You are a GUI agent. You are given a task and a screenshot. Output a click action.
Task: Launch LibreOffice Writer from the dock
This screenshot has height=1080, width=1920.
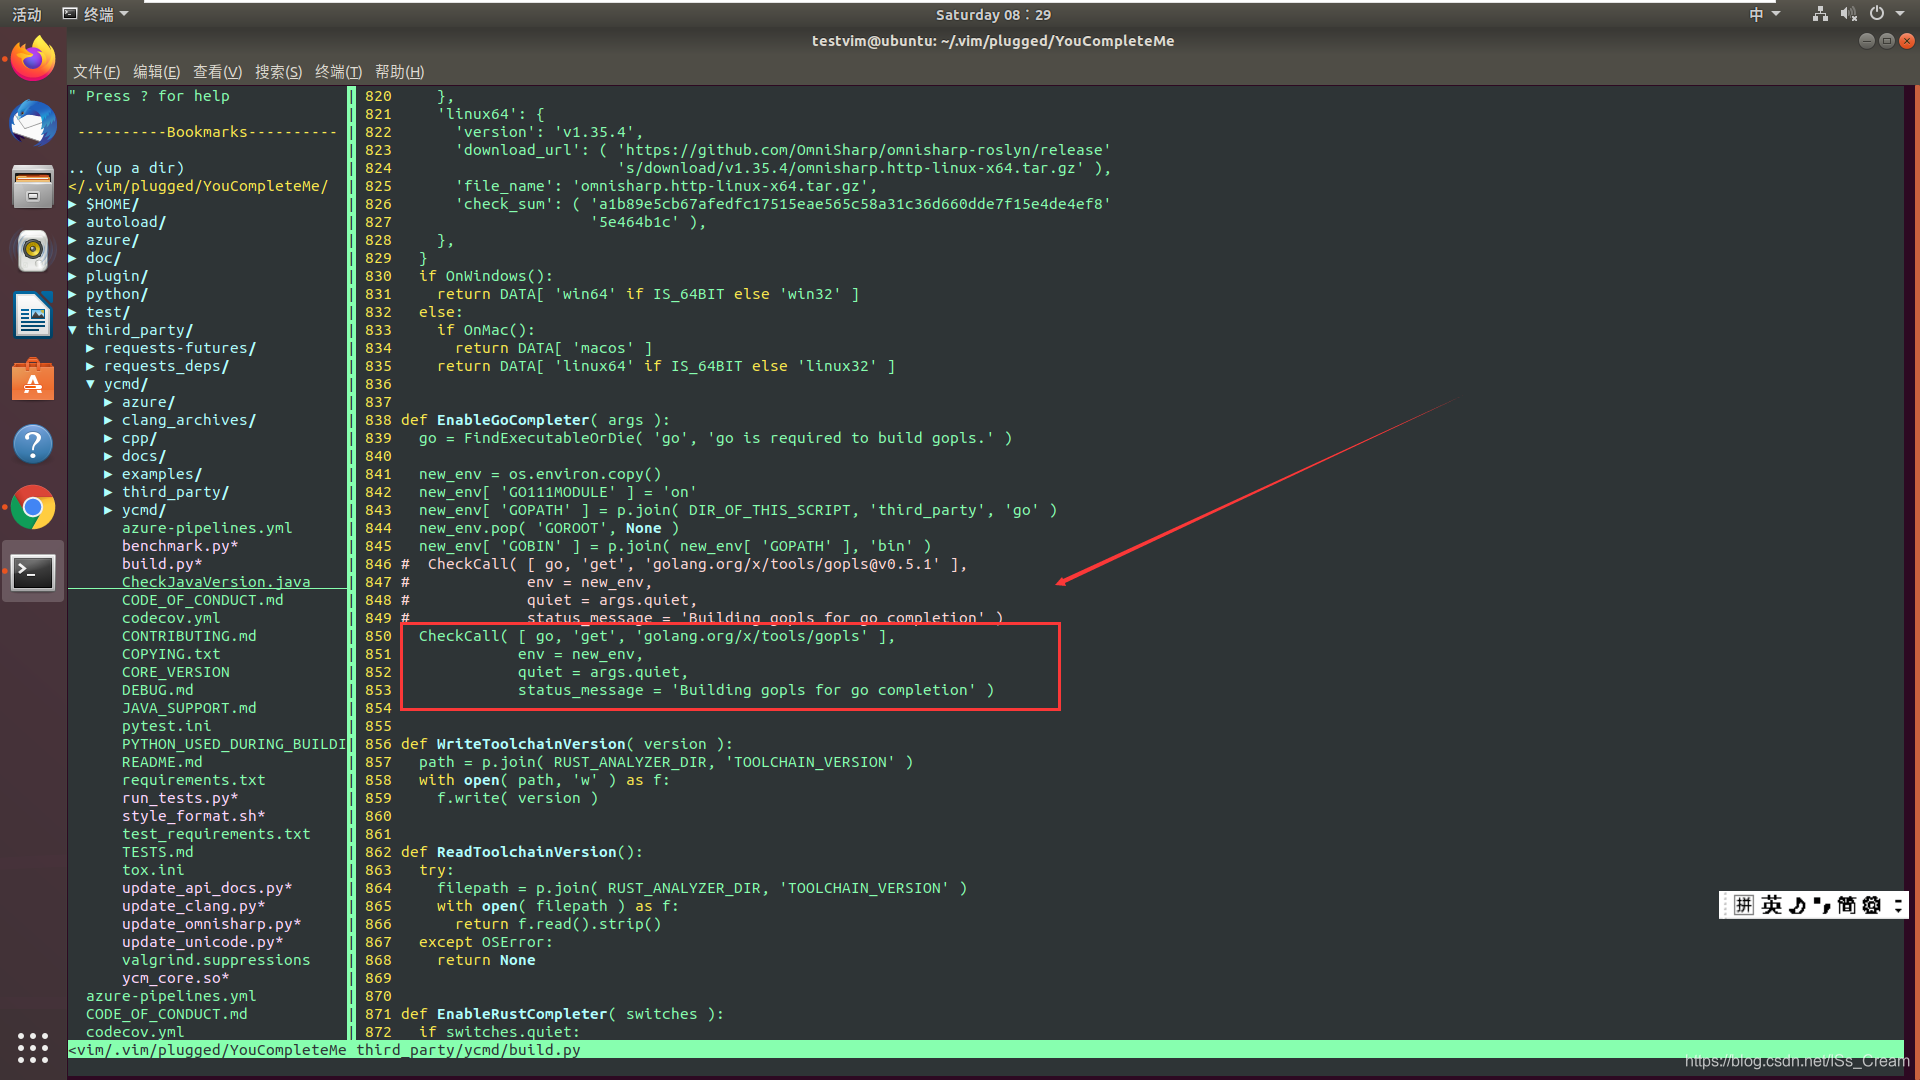33,316
